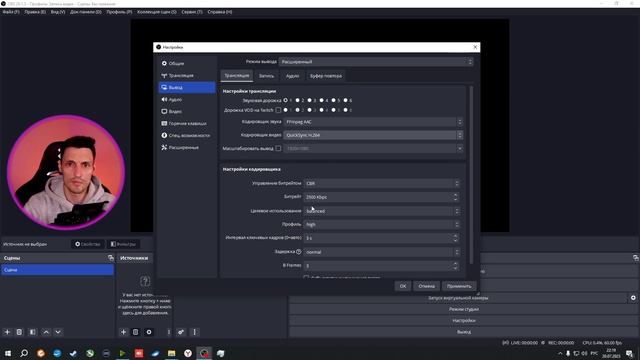Click OK in the settings dialog
640x360 pixels.
click(x=403, y=286)
